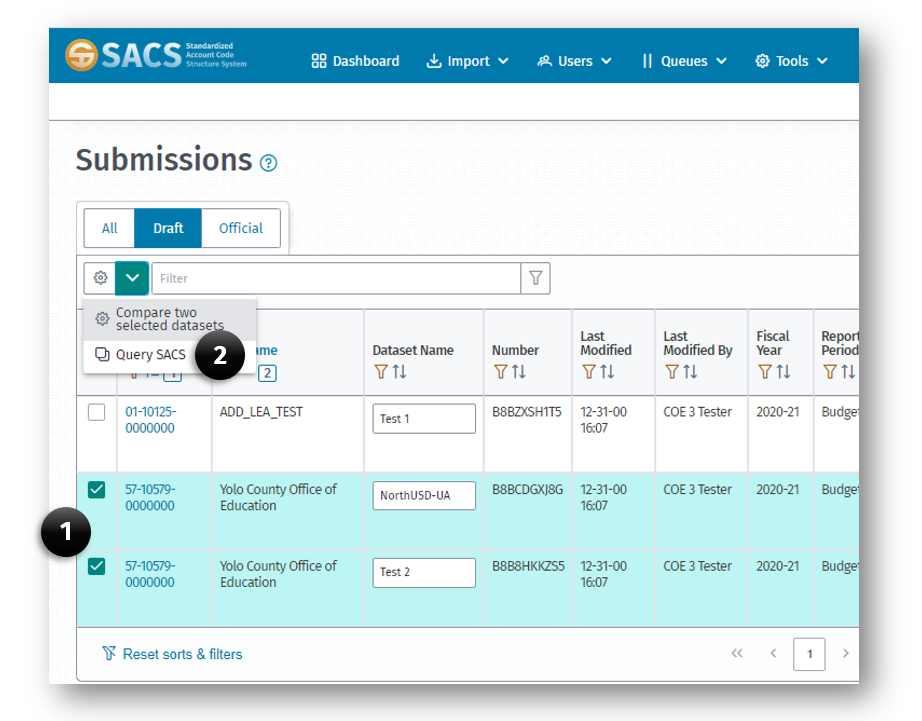Image resolution: width=922 pixels, height=721 pixels.
Task: Open submission link 01-10125-0000000
Action: click(x=149, y=418)
